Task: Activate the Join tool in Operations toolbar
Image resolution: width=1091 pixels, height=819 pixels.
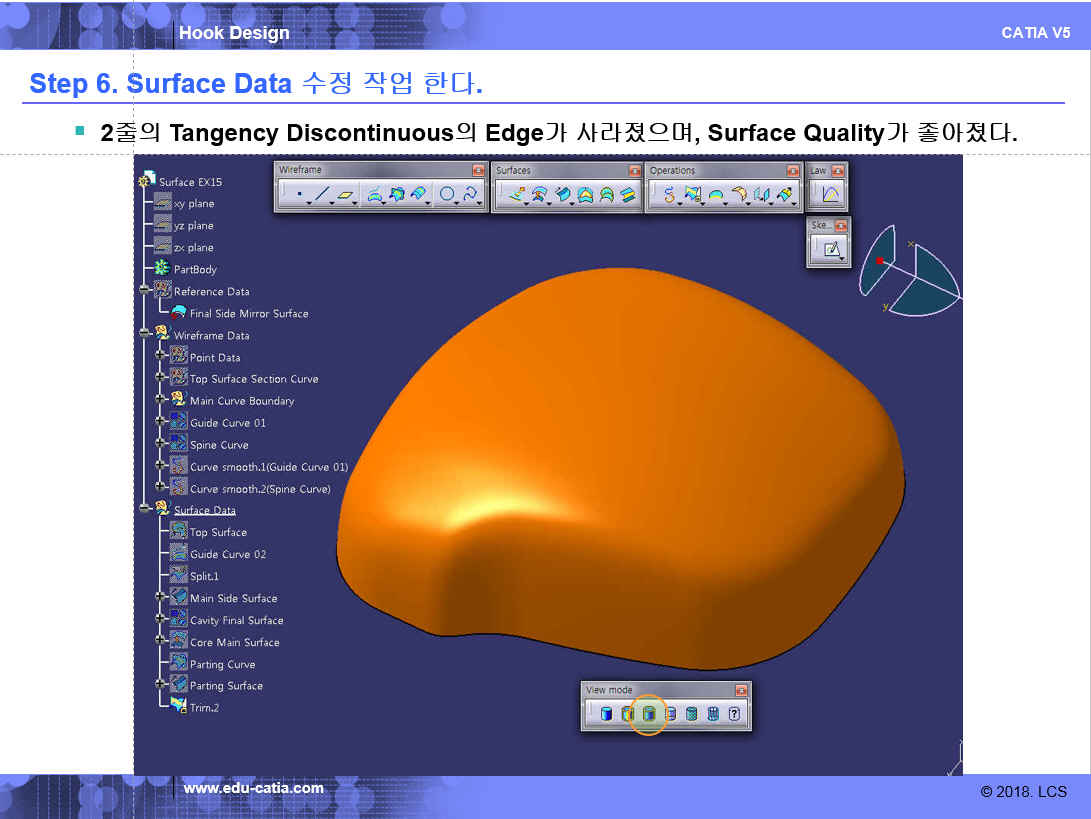Action: (x=669, y=195)
